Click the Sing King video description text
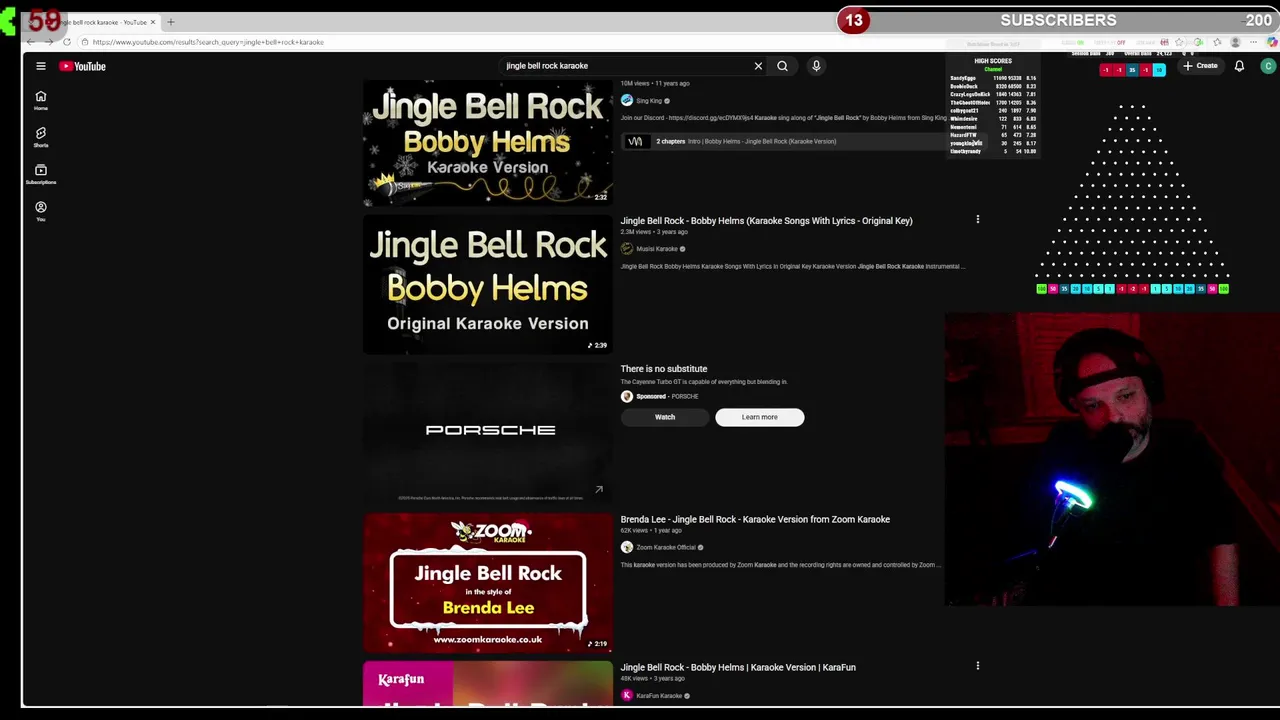1280x720 pixels. click(784, 118)
